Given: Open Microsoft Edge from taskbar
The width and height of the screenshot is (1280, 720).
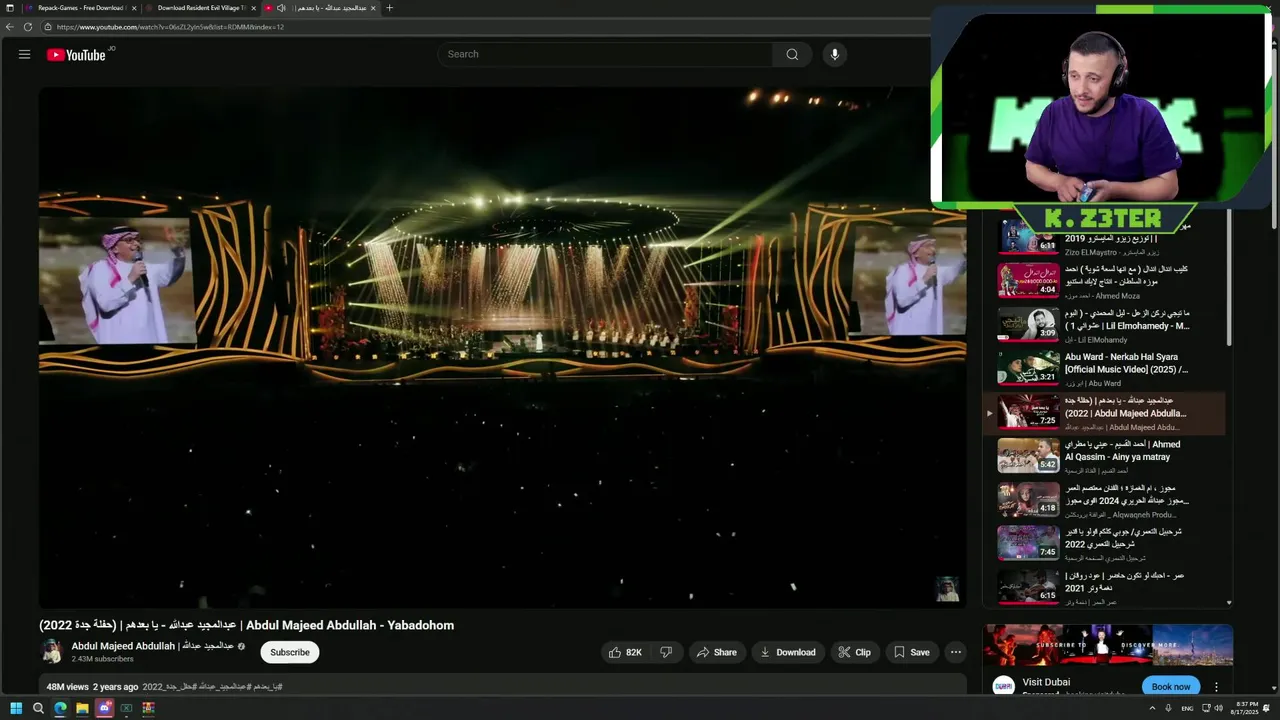Looking at the screenshot, I should (x=60, y=708).
